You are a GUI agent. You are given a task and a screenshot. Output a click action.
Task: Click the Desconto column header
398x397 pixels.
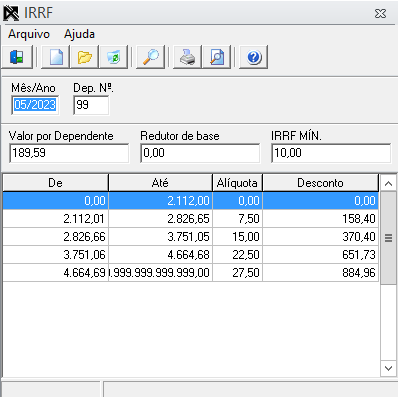pos(320,183)
